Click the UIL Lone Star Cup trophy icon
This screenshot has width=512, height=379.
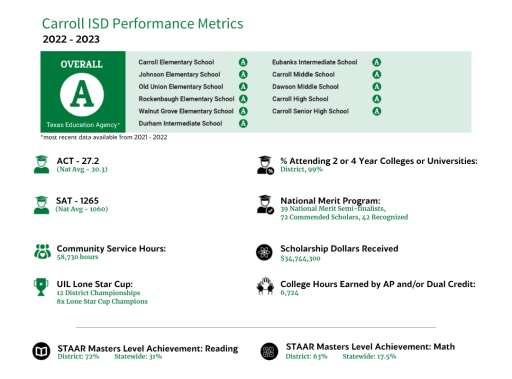[x=41, y=287]
